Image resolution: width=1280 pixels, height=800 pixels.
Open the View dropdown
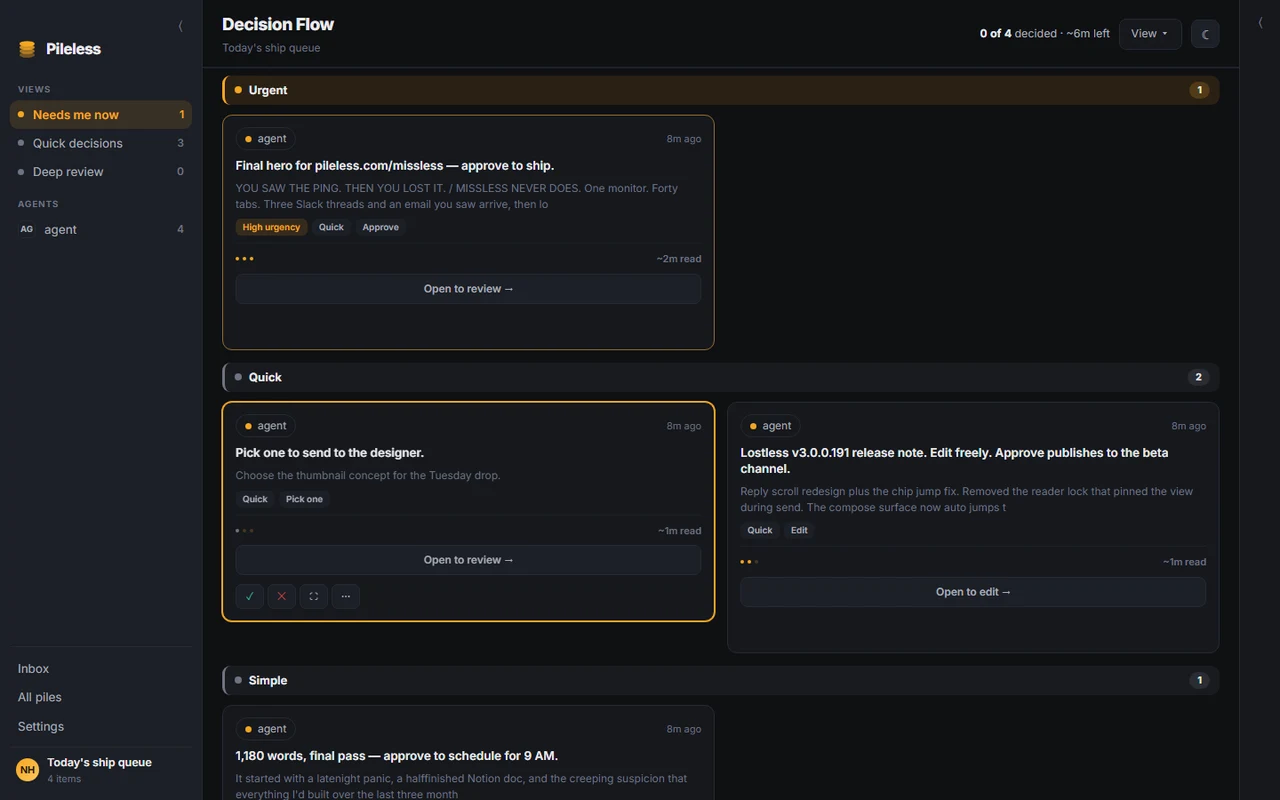click(x=1150, y=34)
